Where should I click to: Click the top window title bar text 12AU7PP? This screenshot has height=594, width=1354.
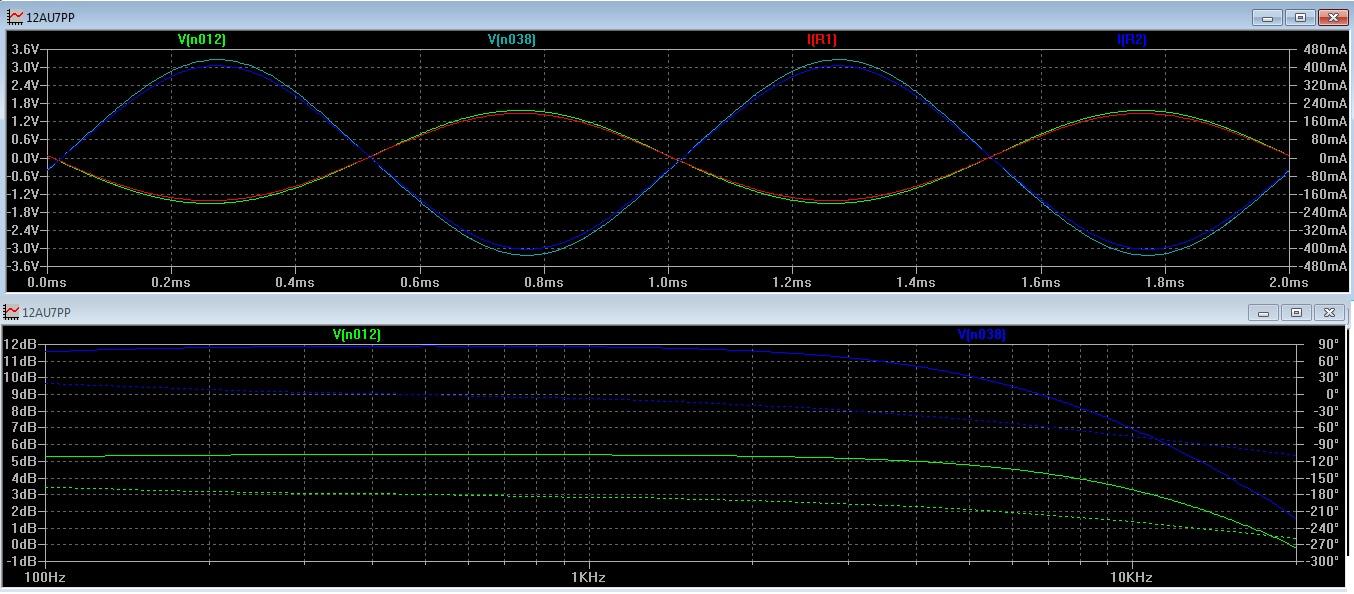(x=49, y=18)
